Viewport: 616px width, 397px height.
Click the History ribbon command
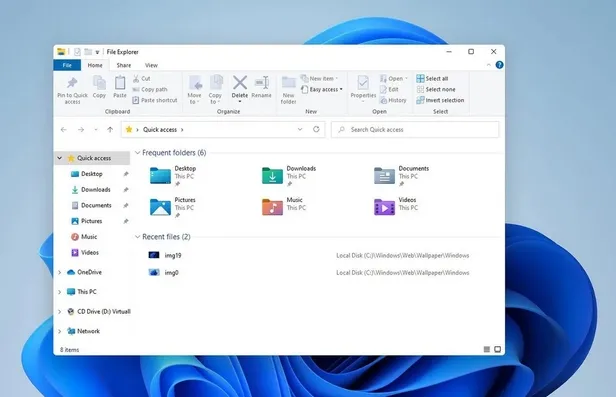click(393, 101)
